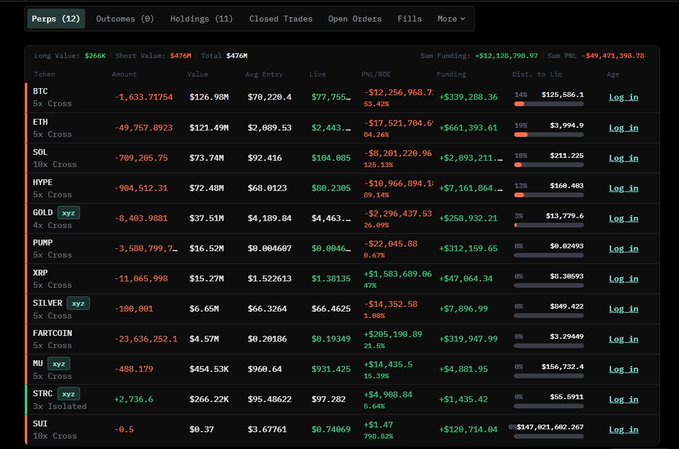Screen dimensions: 679x449
Task: Click the GOLD liquidation distance bar
Action: coord(549,225)
